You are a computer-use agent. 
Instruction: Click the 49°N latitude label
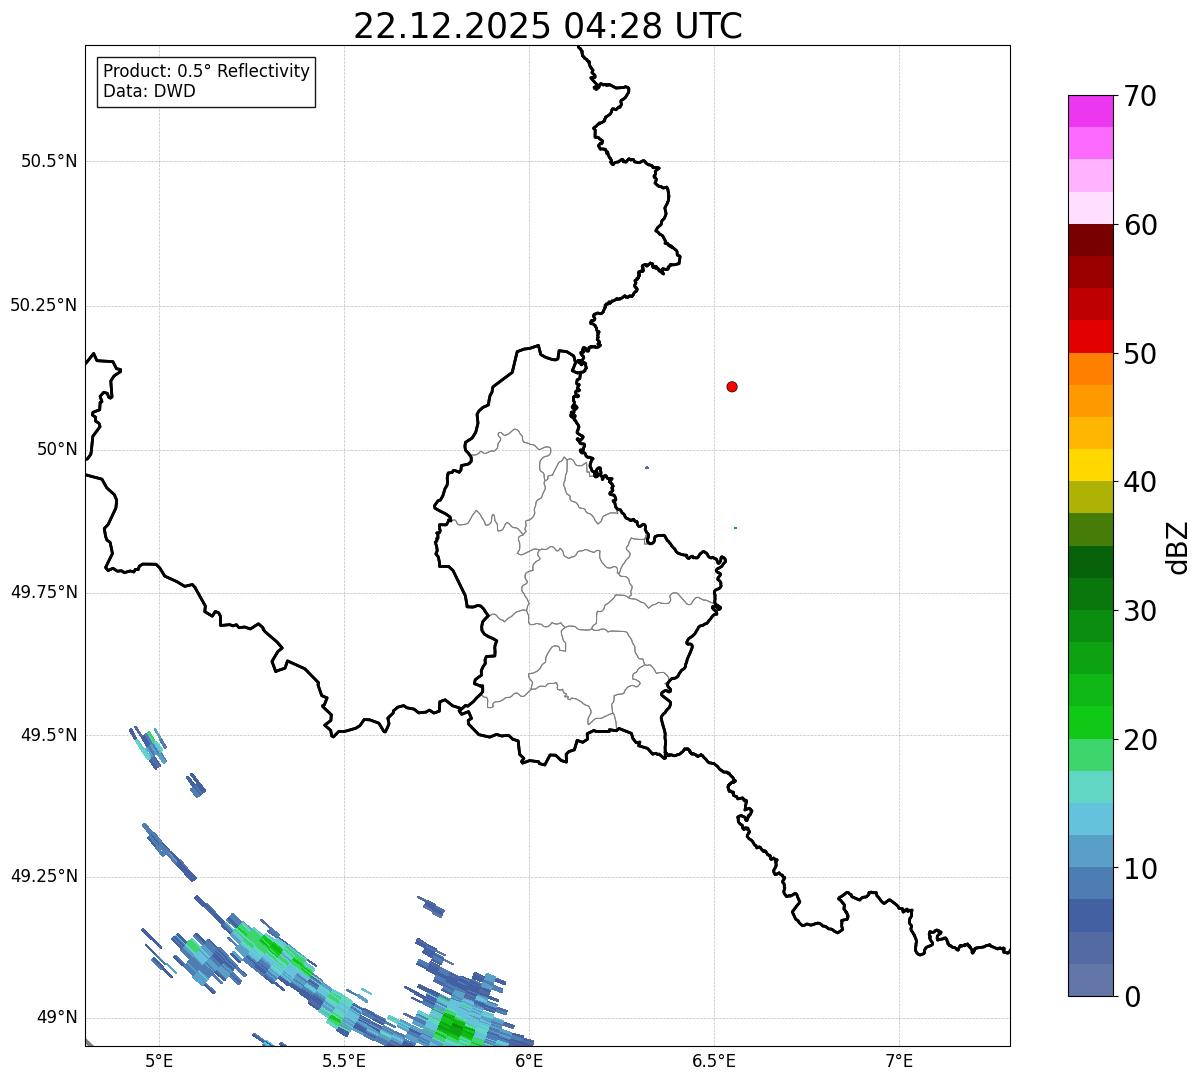(x=57, y=1018)
